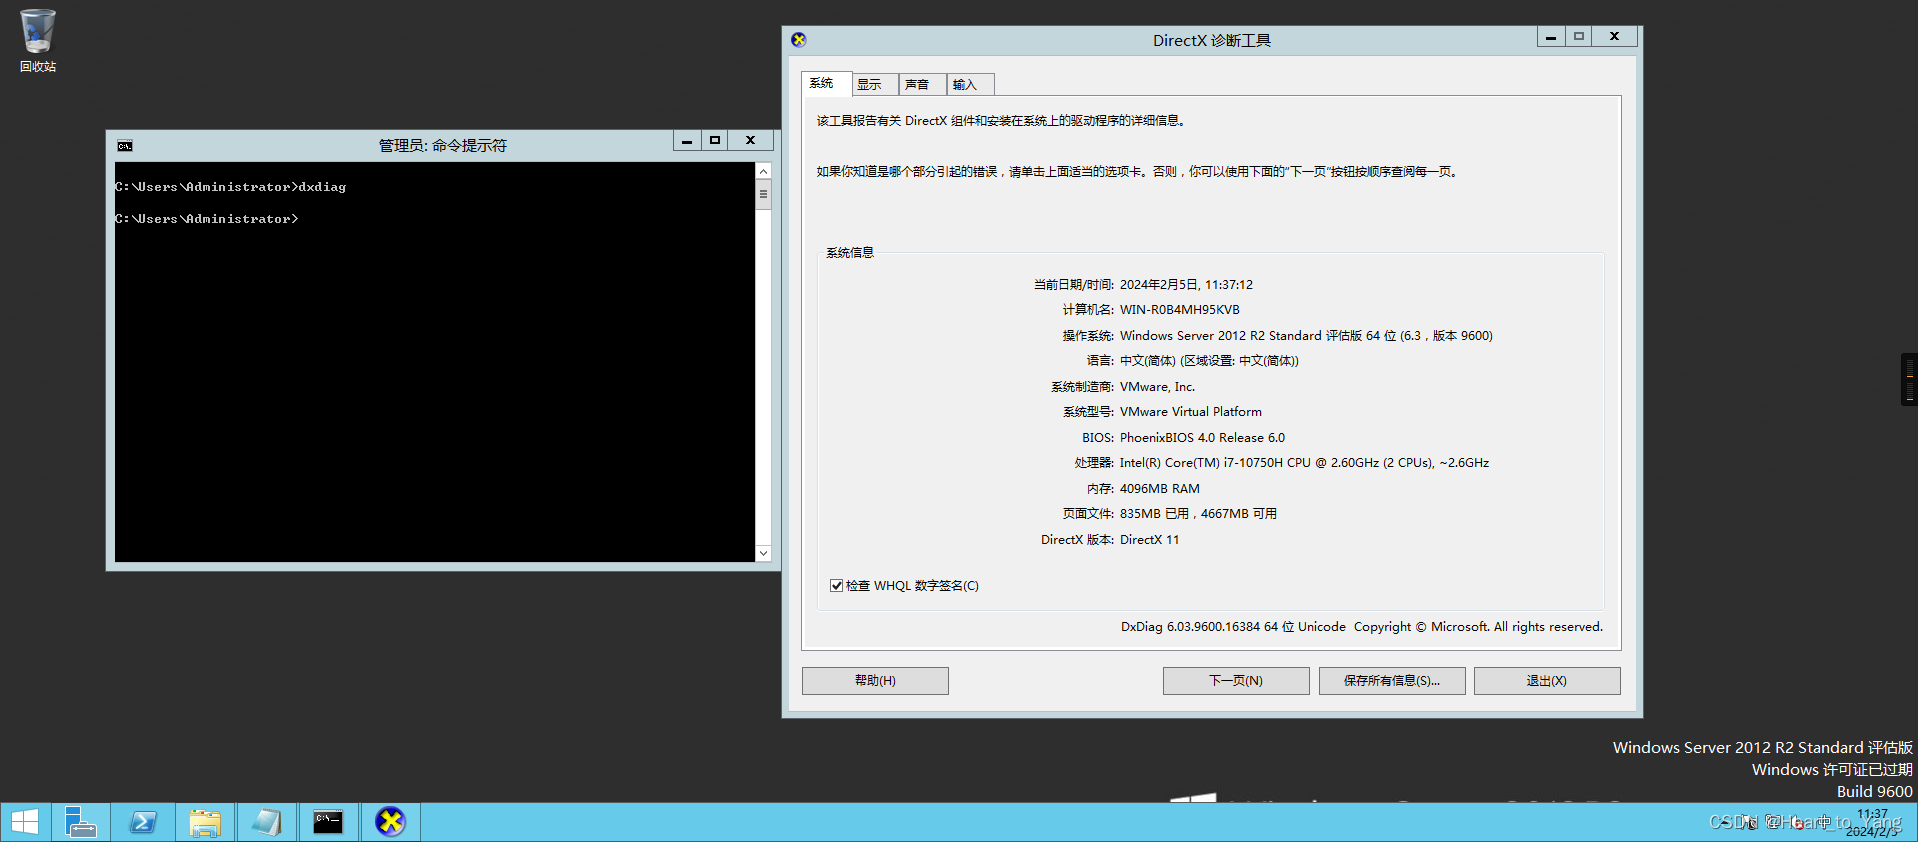Click the Command Prompt scrollbar thumb

click(763, 194)
